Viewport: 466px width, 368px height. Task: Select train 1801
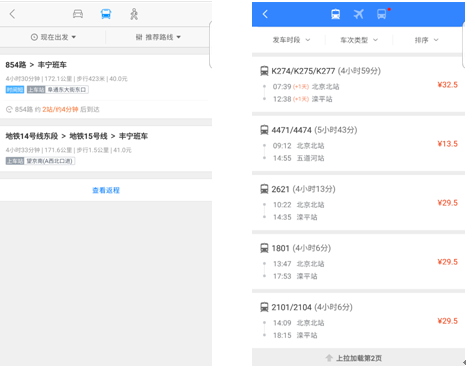click(x=358, y=262)
